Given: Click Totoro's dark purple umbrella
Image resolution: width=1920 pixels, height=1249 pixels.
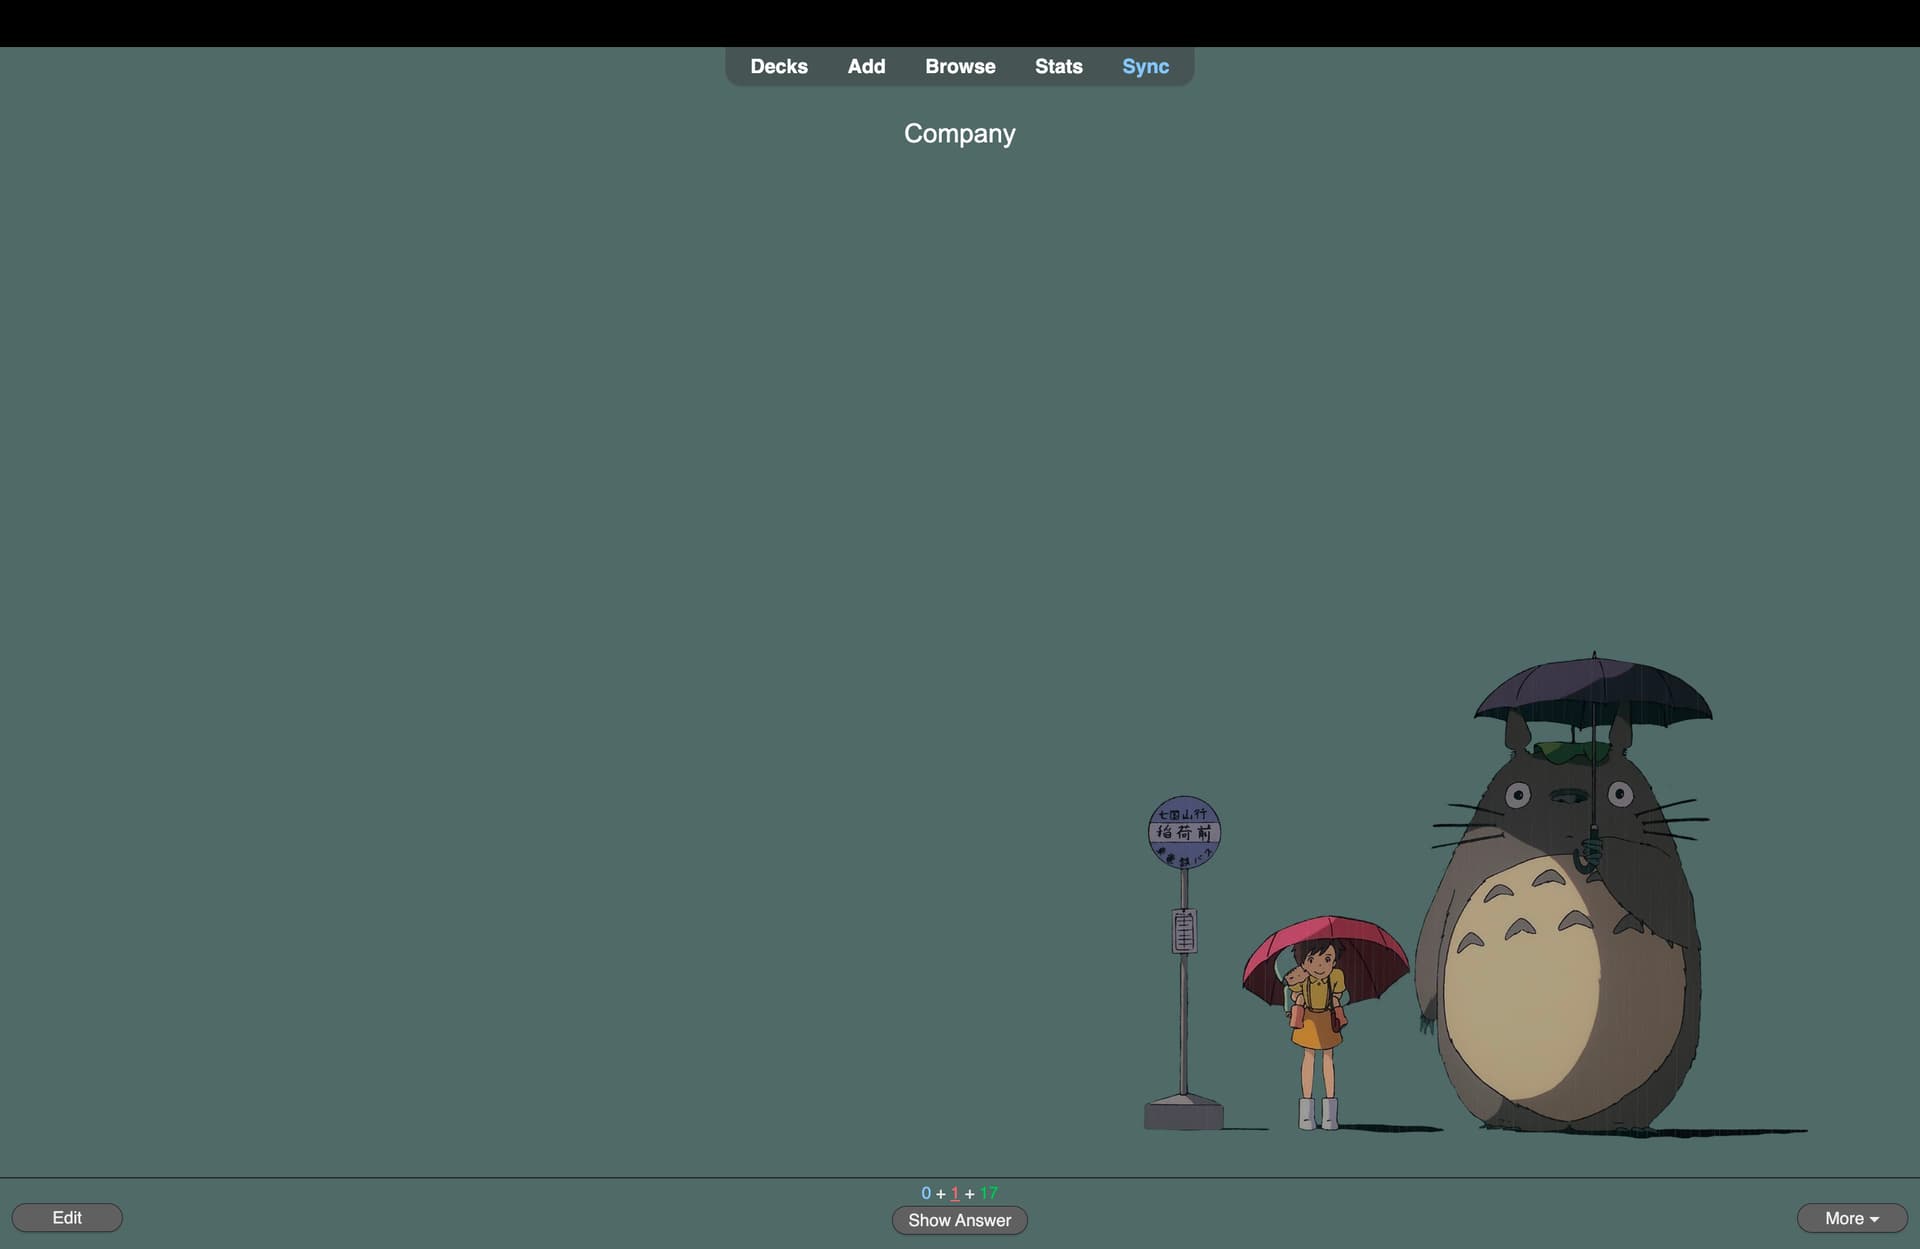Looking at the screenshot, I should click(x=1593, y=690).
